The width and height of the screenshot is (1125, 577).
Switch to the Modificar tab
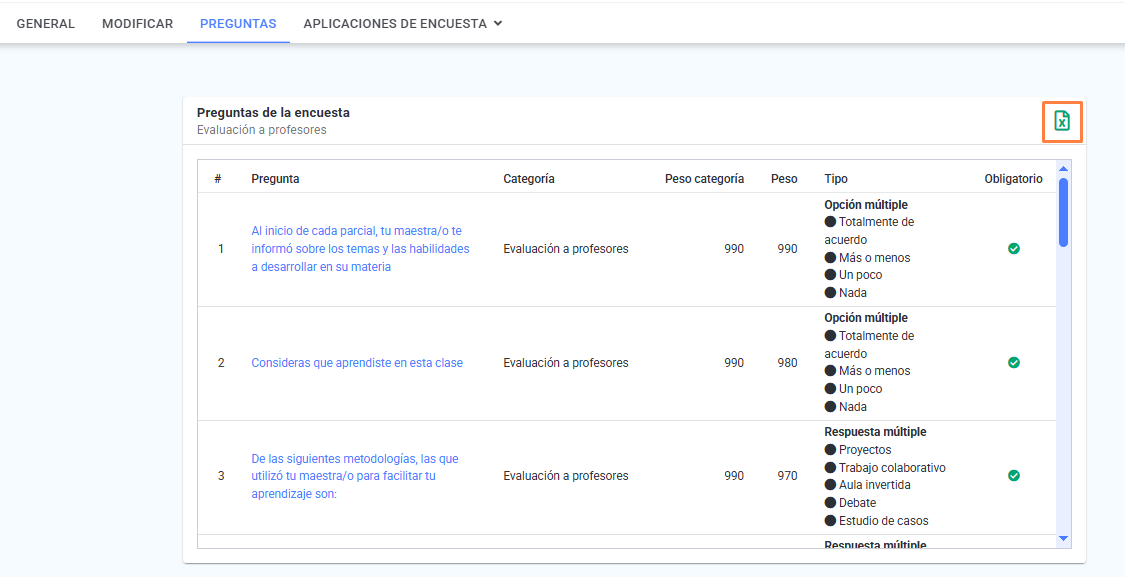coord(138,24)
